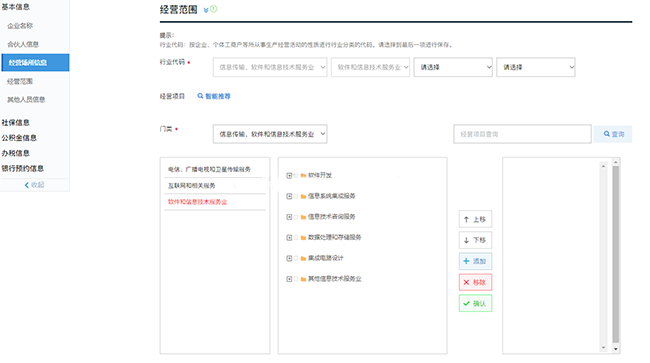The height and width of the screenshot is (363, 650).
Task: Click the folder icon for 信息技术咨询服务
Action: point(303,217)
